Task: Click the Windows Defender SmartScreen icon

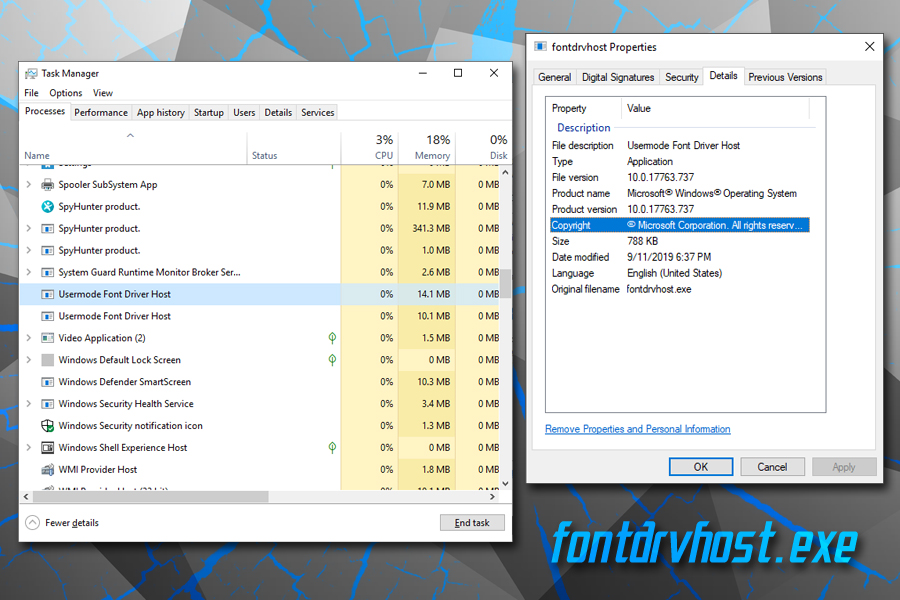Action: 48,382
